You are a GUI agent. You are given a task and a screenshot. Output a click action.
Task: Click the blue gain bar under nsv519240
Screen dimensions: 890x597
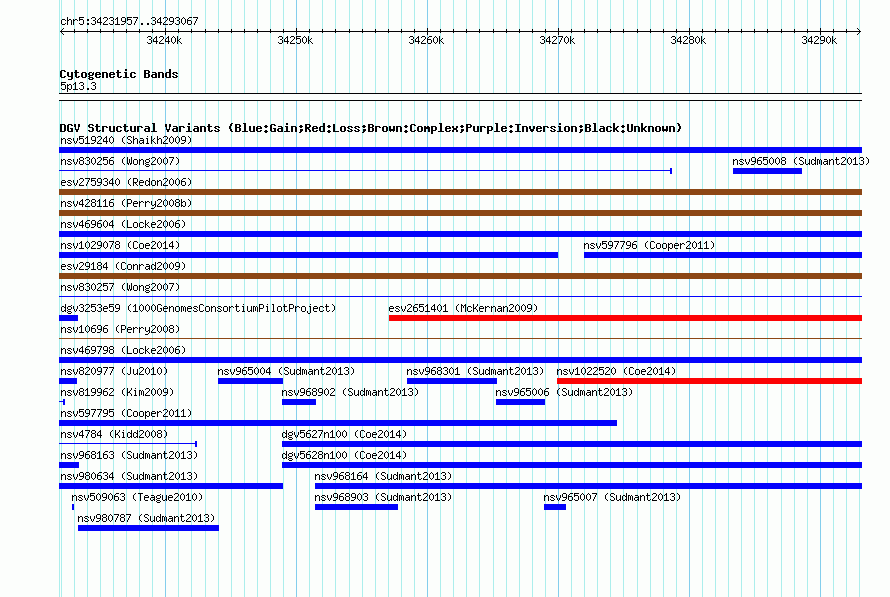(460, 150)
